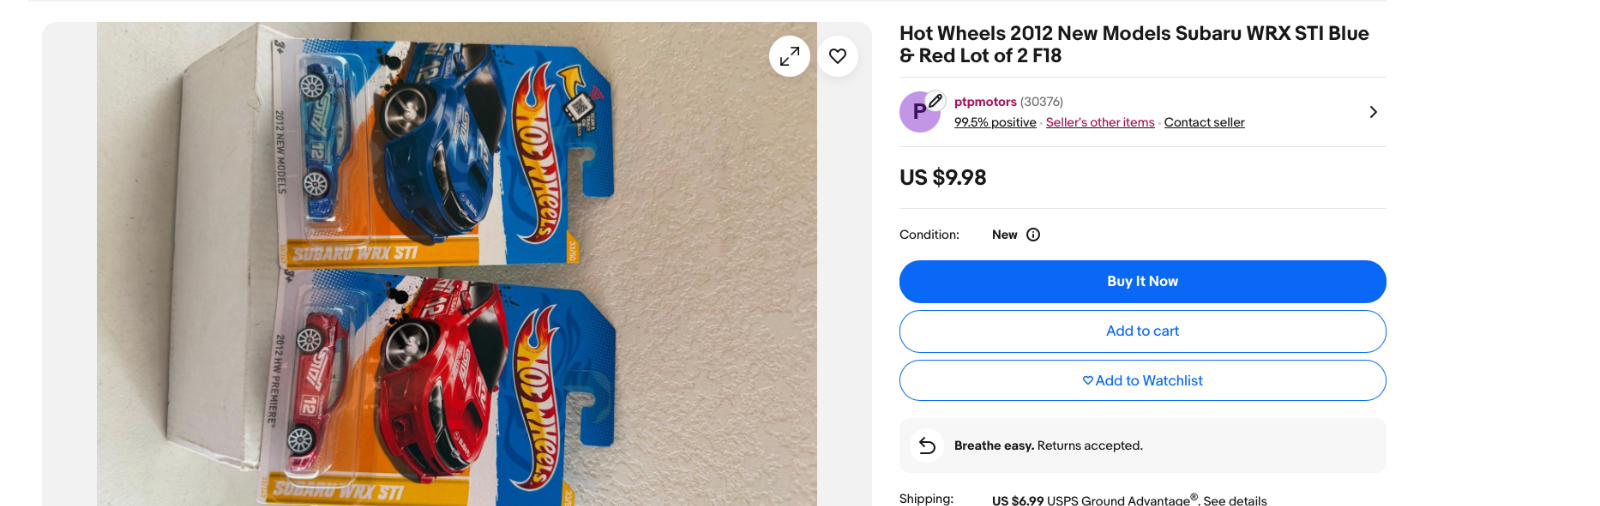Open the Condition info icon
This screenshot has height=506, width=1600.
point(1033,235)
